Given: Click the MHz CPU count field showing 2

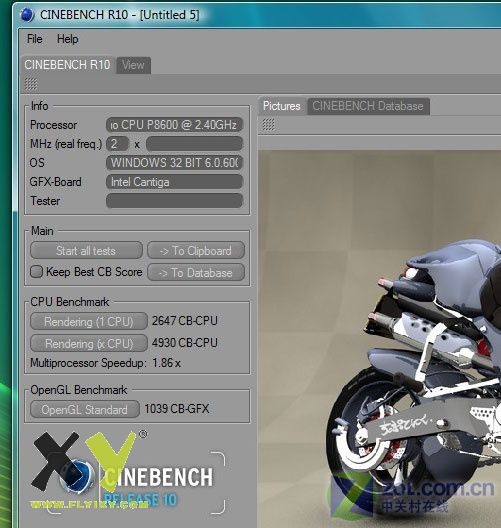Looking at the screenshot, I should 117,144.
